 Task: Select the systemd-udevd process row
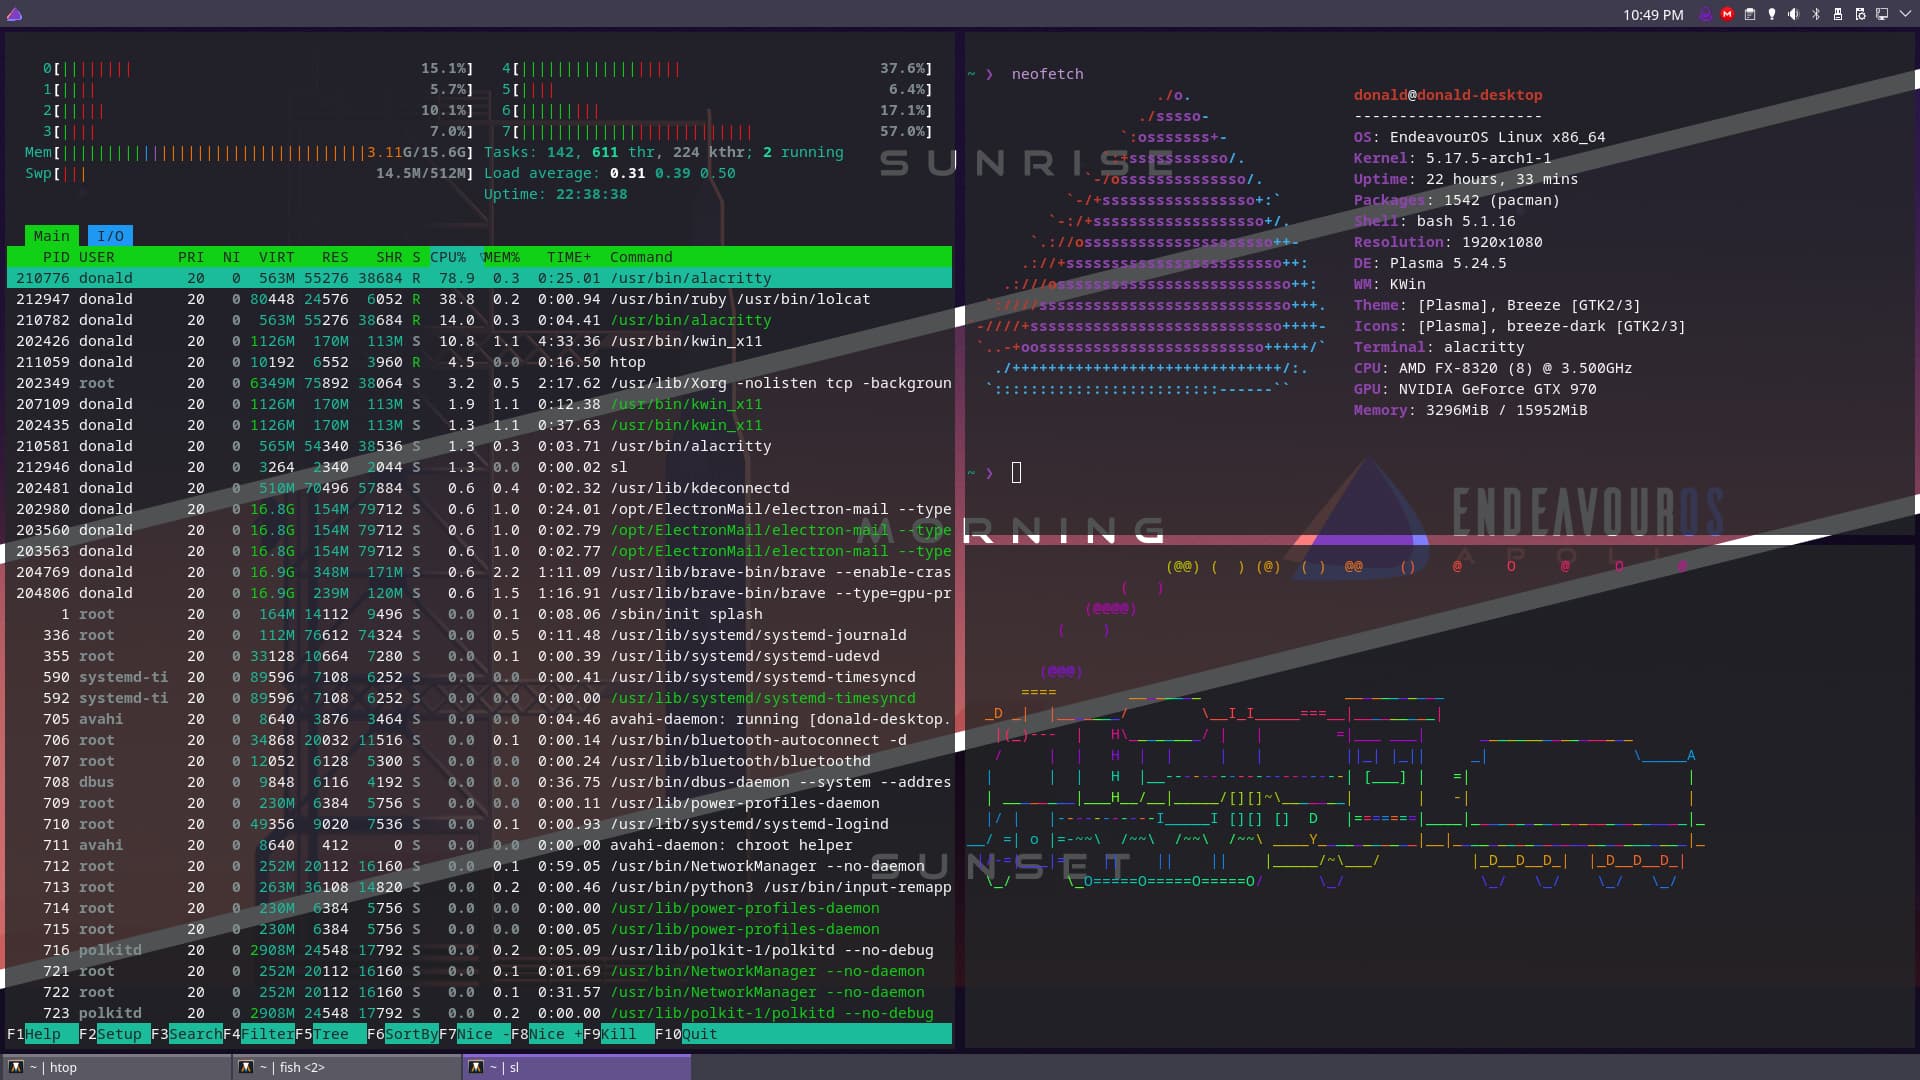(479, 656)
